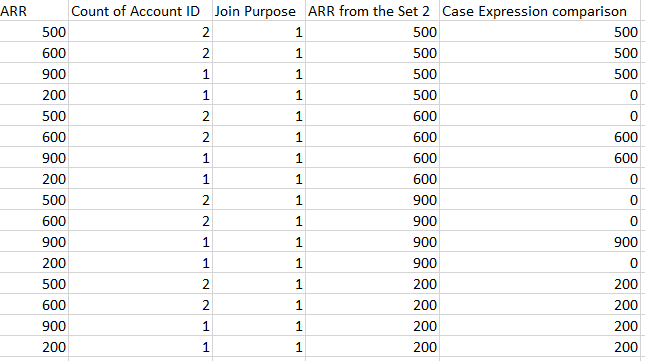Select Case Expression 0 in fourth row
Image resolution: width=645 pixels, height=361 pixels.
click(x=540, y=95)
